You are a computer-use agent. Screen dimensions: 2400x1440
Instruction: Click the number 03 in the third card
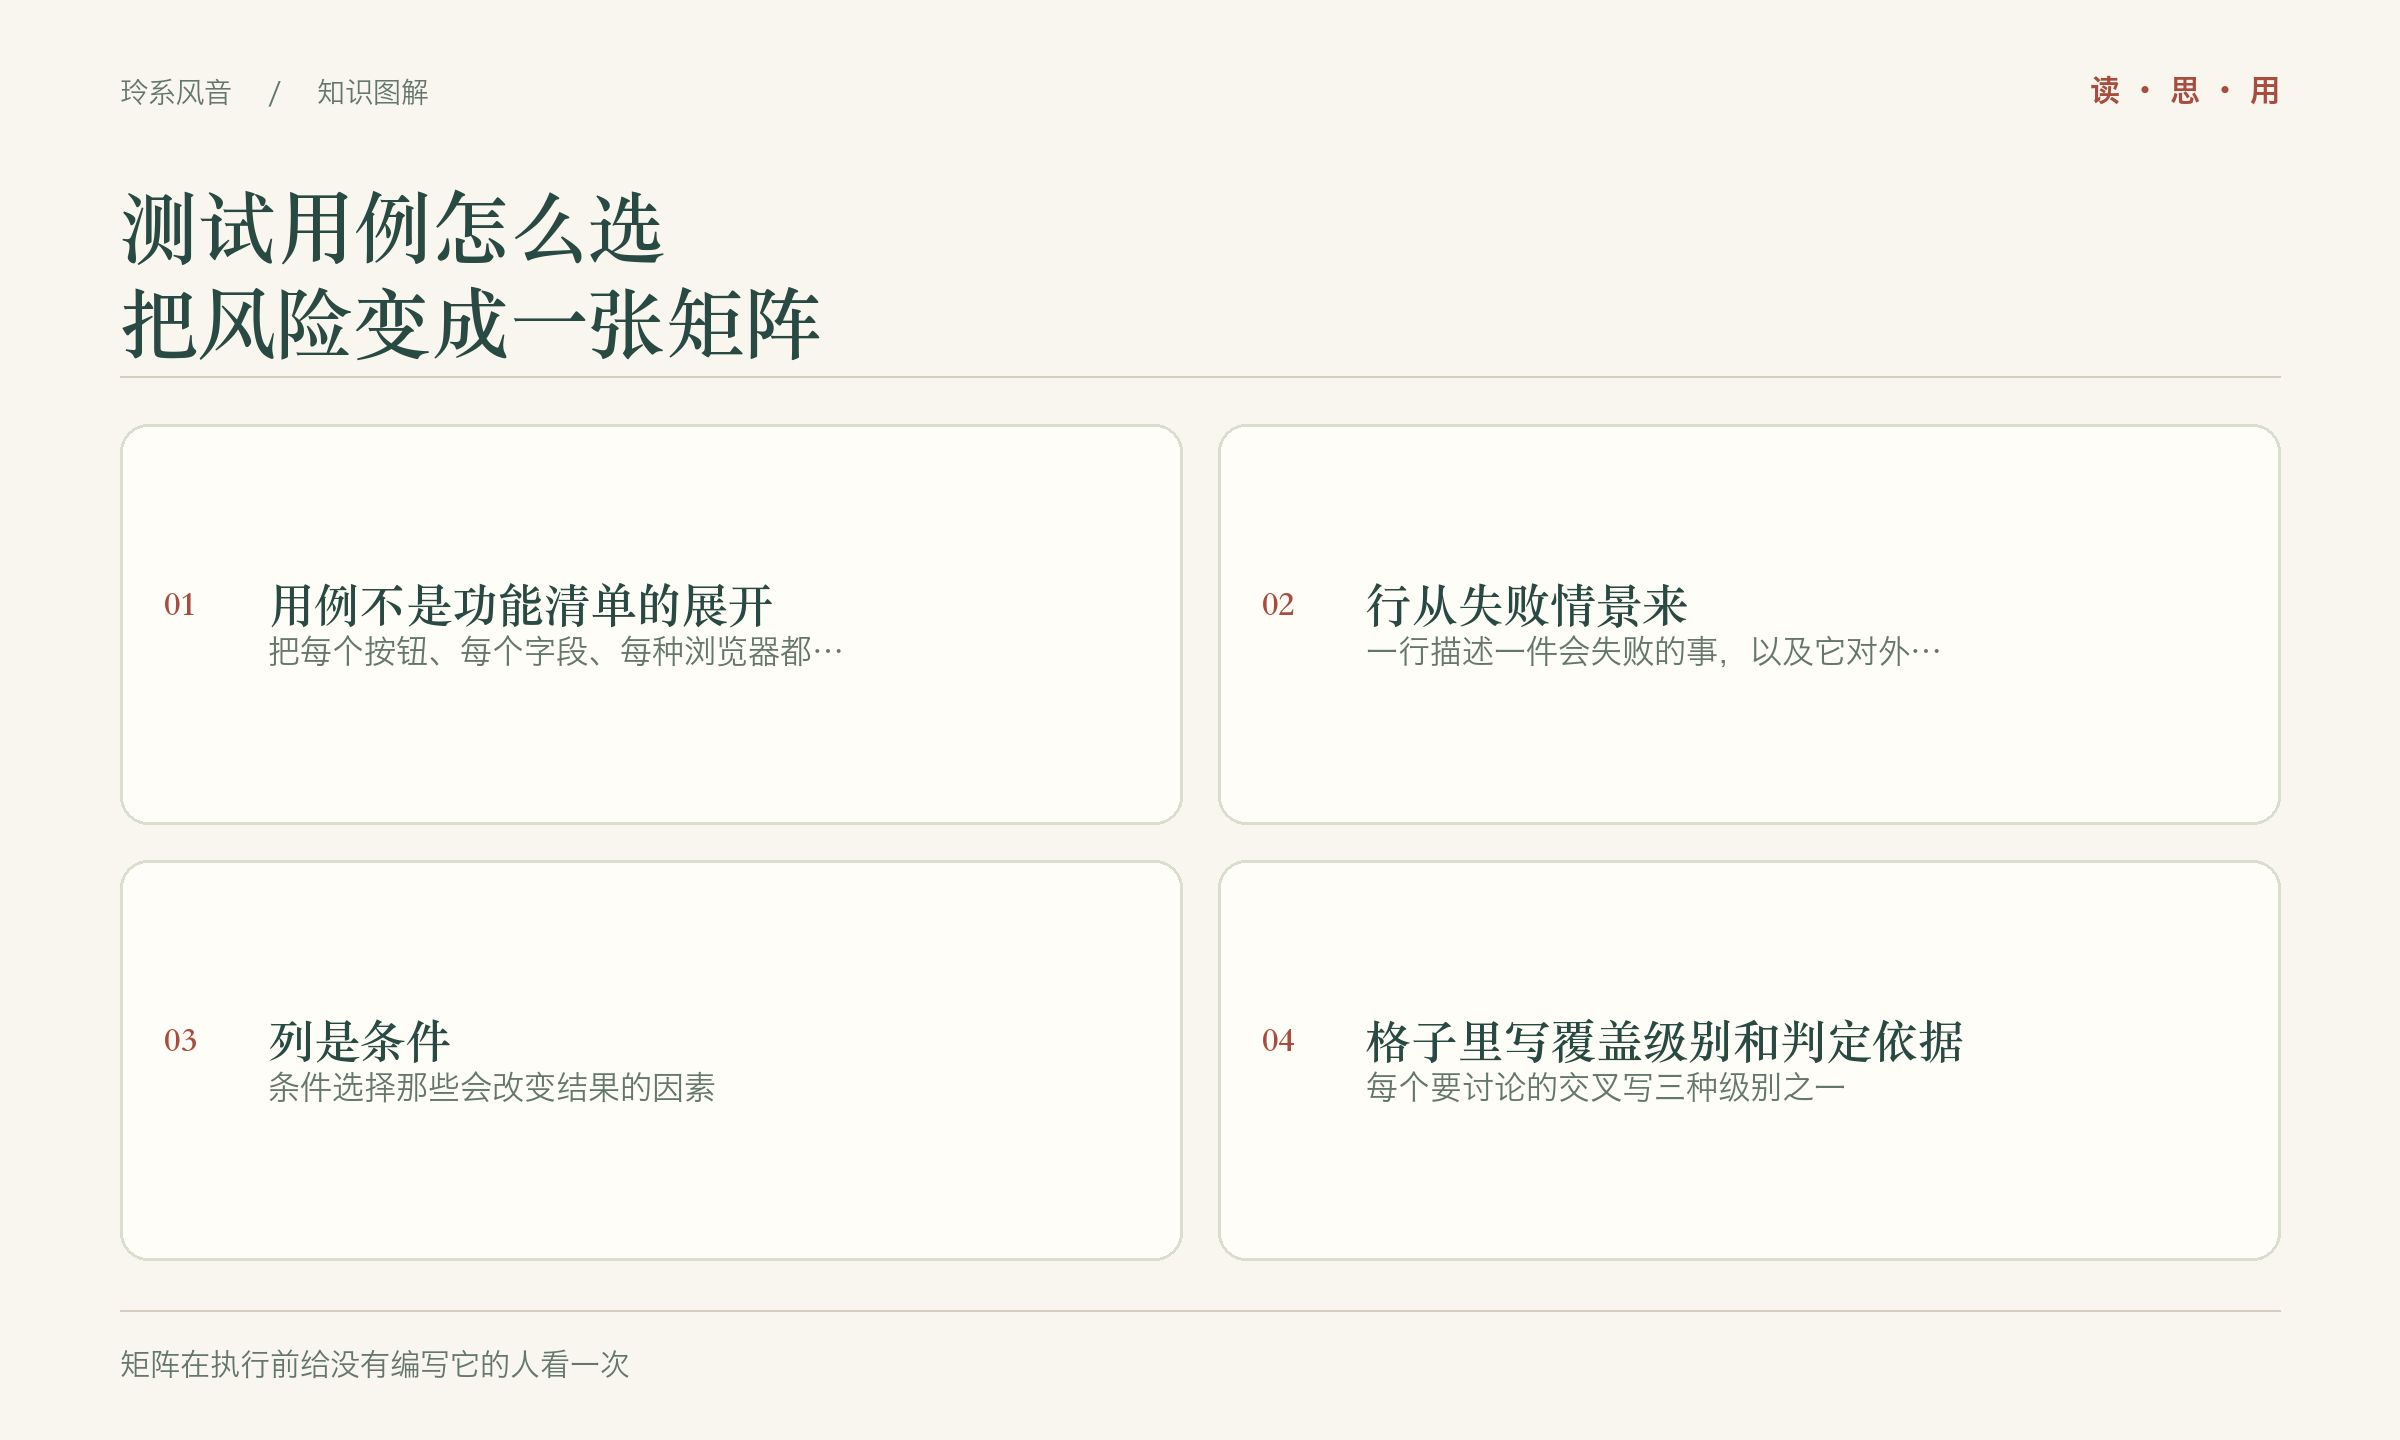point(180,1041)
